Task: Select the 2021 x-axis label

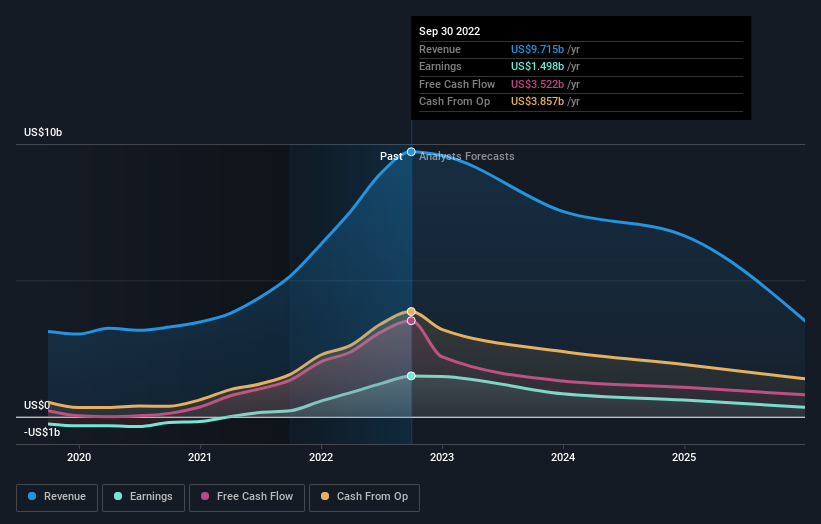Action: [x=200, y=457]
